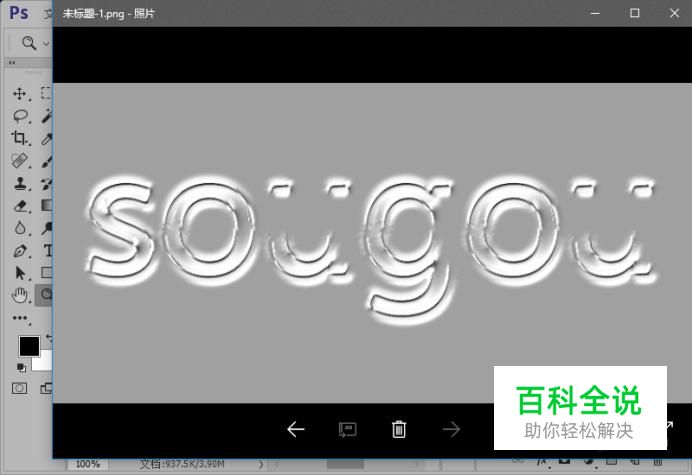692x475 pixels.
Task: Expand the status bar info arrow
Action: pos(261,464)
